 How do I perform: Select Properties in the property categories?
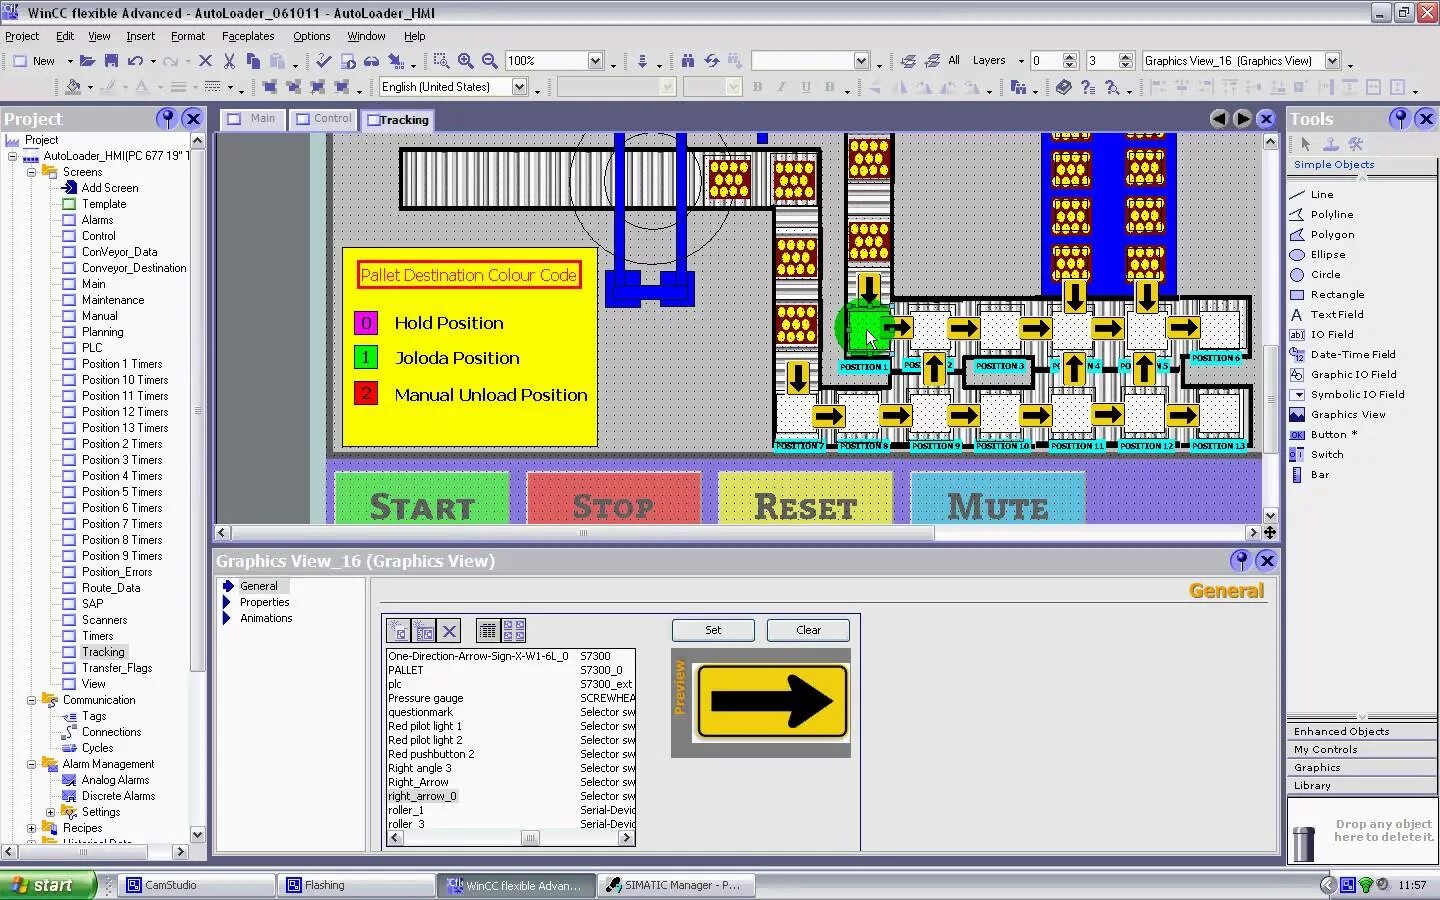tap(264, 602)
